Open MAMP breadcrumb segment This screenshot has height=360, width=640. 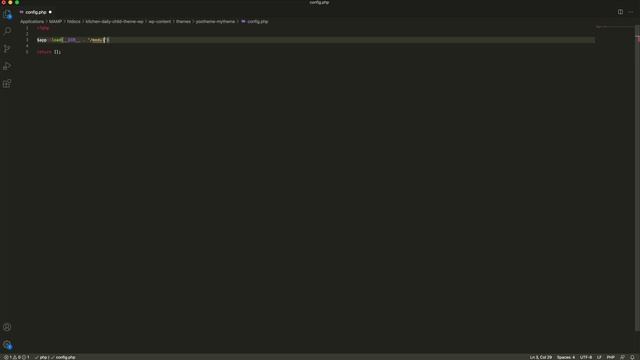click(55, 22)
